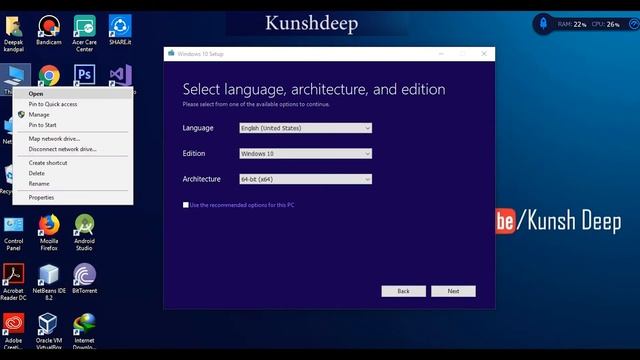Image resolution: width=640 pixels, height=360 pixels.
Task: Click the Next button in setup
Action: tap(453, 291)
